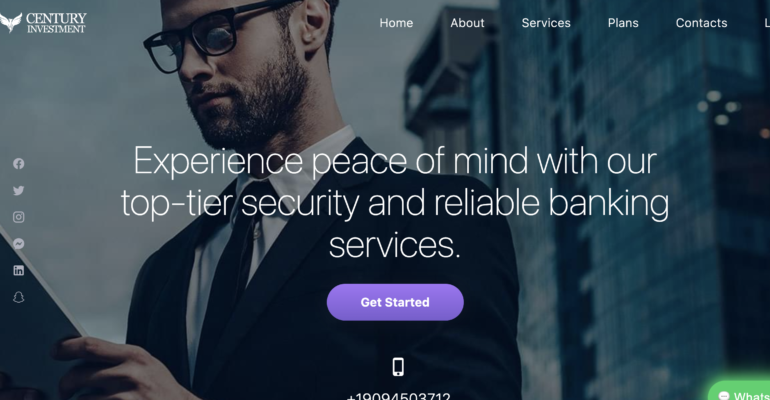The image size is (770, 400).
Task: Select Services in the navigation bar
Action: pyautogui.click(x=546, y=23)
